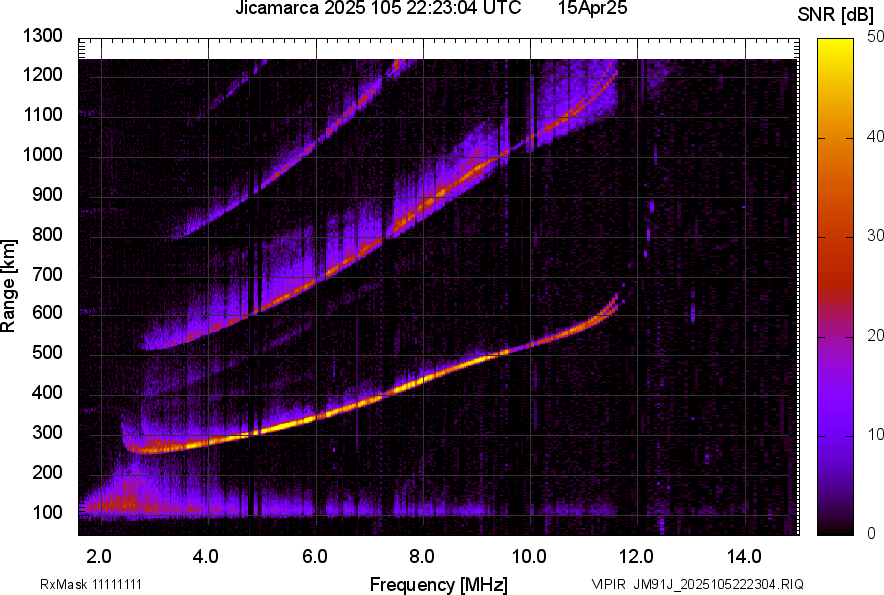The image size is (884, 595).
Task: Click the range tick label '500'
Action: (47, 352)
